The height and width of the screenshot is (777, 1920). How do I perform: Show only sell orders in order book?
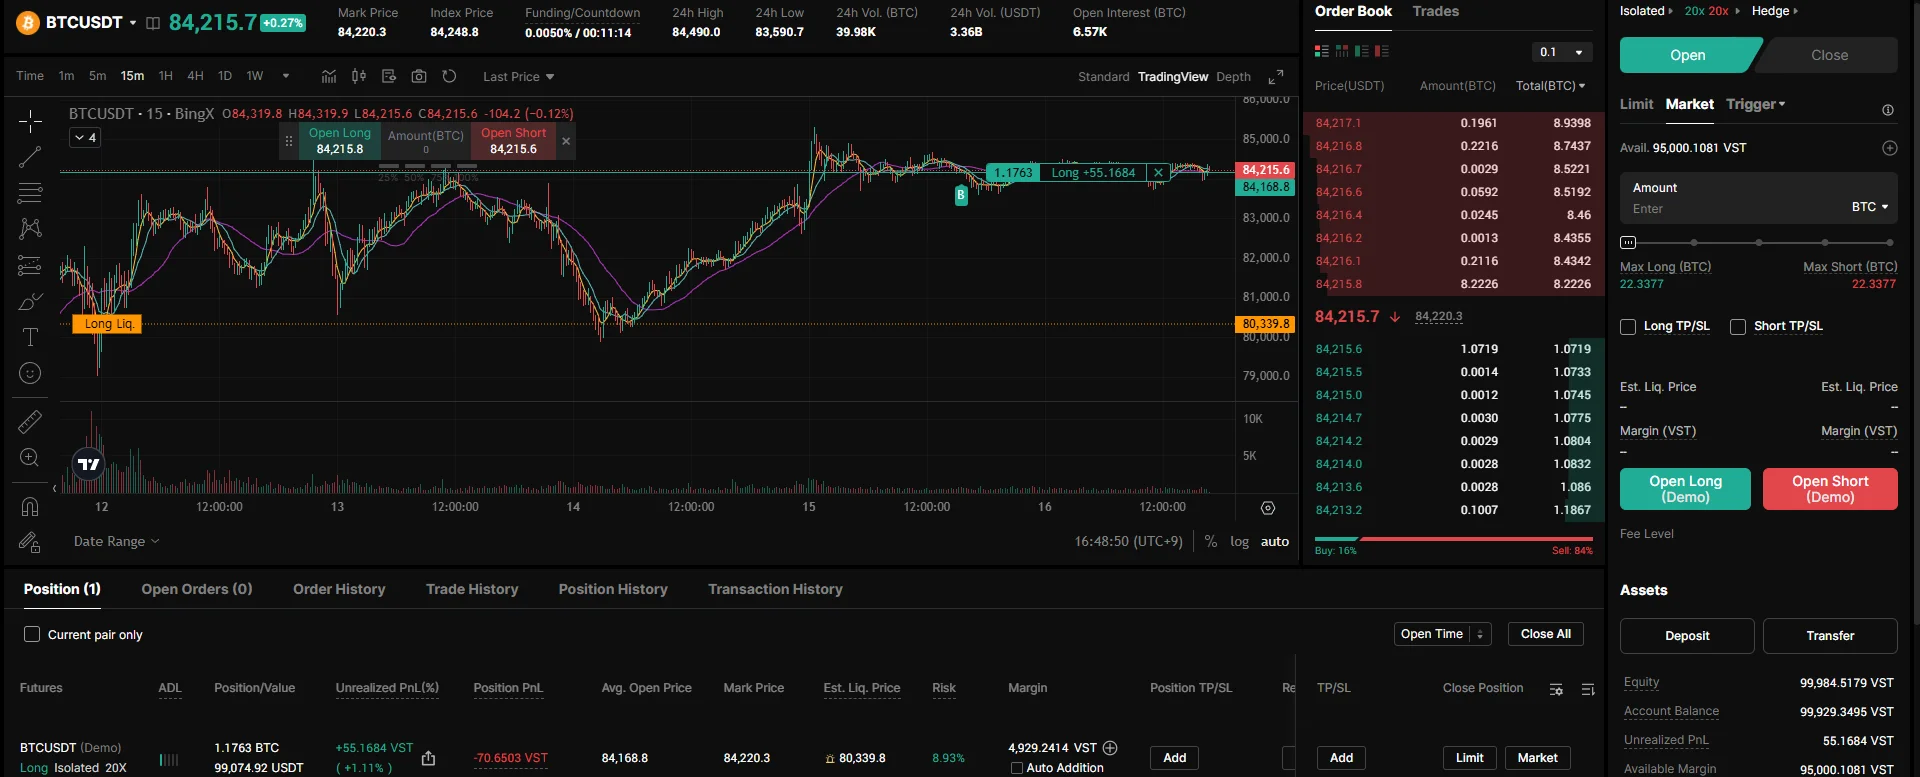click(1382, 51)
